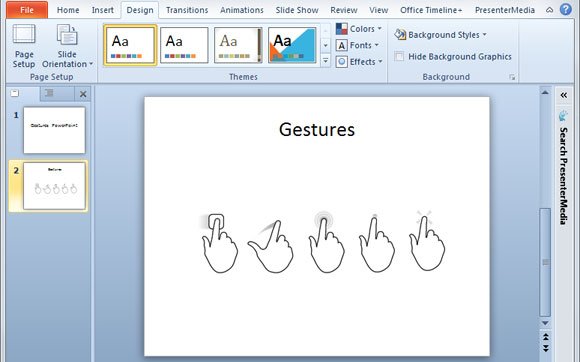Open the Transitions ribbon tab
The height and width of the screenshot is (362, 580).
click(187, 10)
